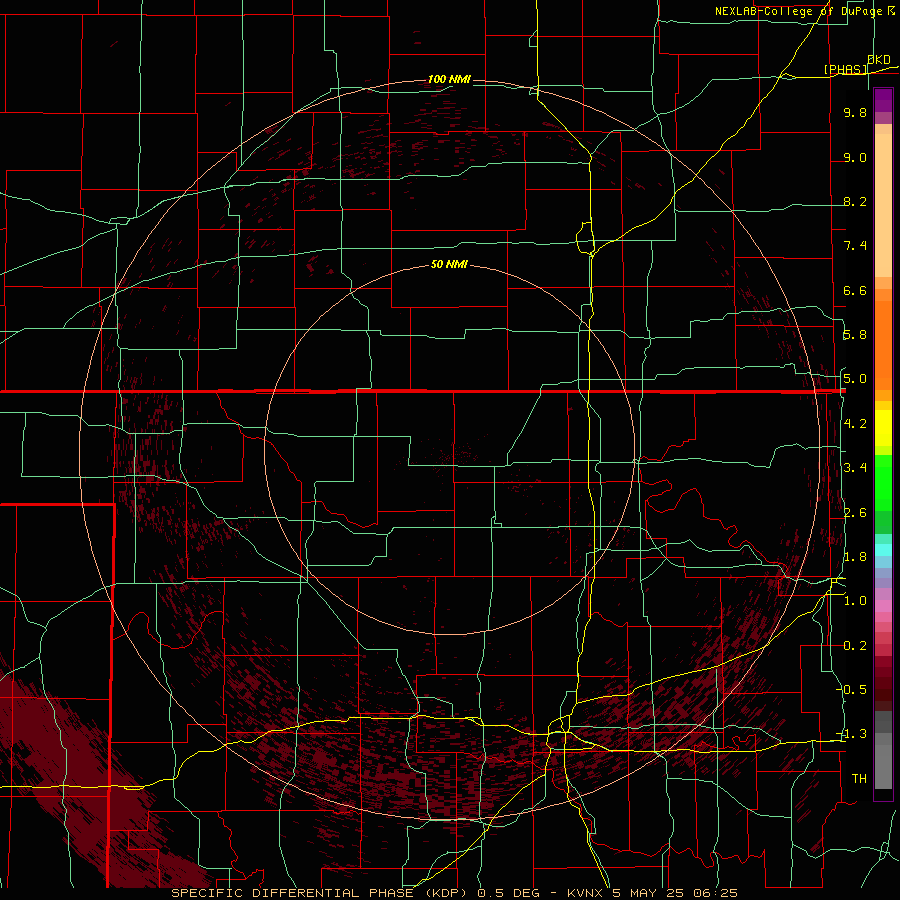Click the 2.6 value on the color scale
Image resolution: width=900 pixels, height=900 pixels.
pyautogui.click(x=855, y=513)
